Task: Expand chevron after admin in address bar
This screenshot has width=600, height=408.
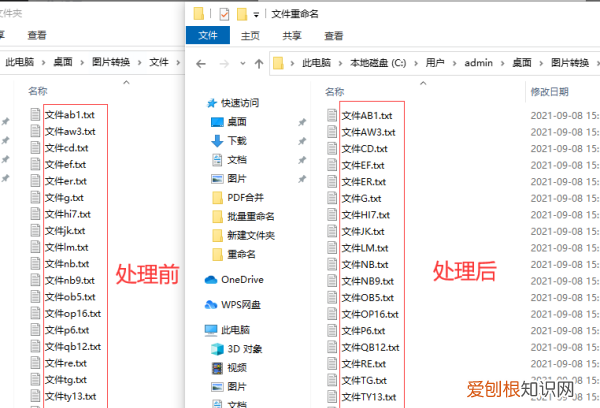Action: (502, 63)
